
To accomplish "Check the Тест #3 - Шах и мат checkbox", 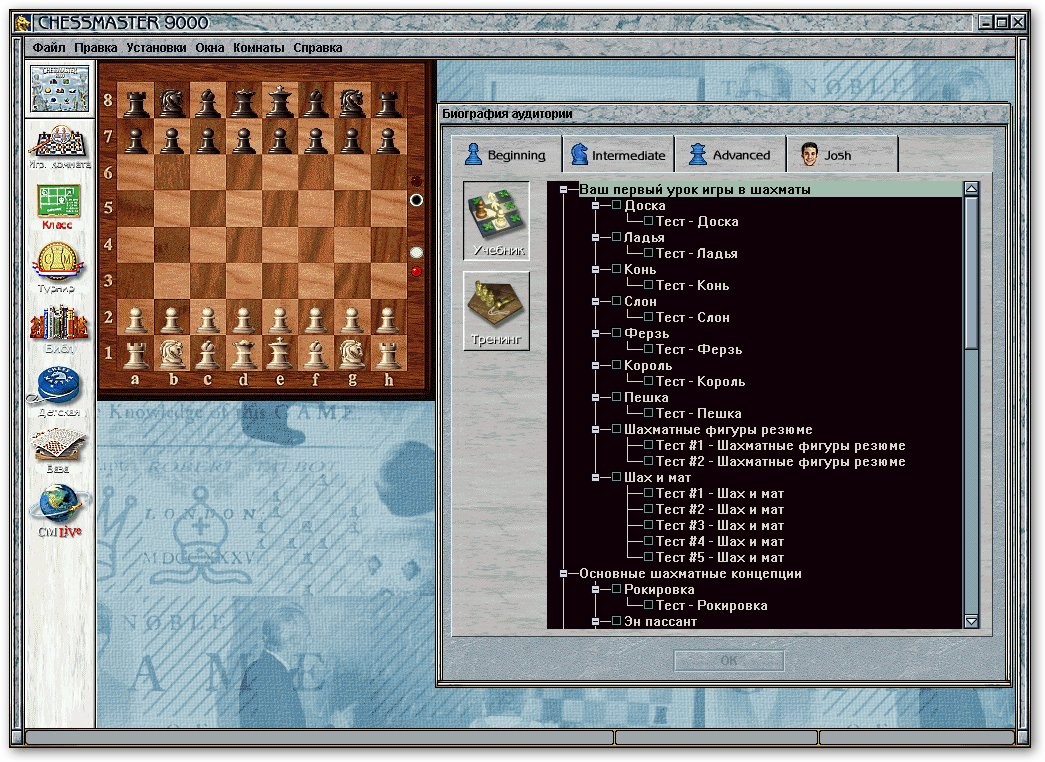I will point(648,525).
